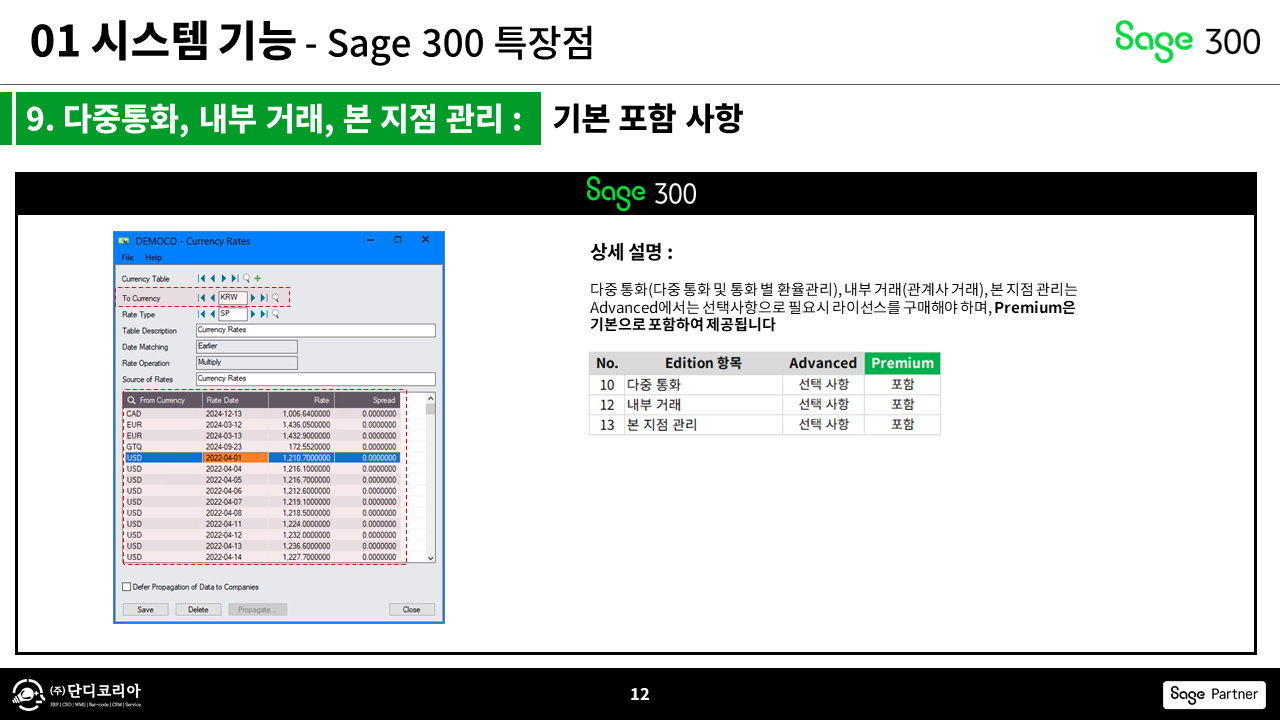Screen dimensions: 1280x720
Task: Open the Help menu
Action: point(153,257)
